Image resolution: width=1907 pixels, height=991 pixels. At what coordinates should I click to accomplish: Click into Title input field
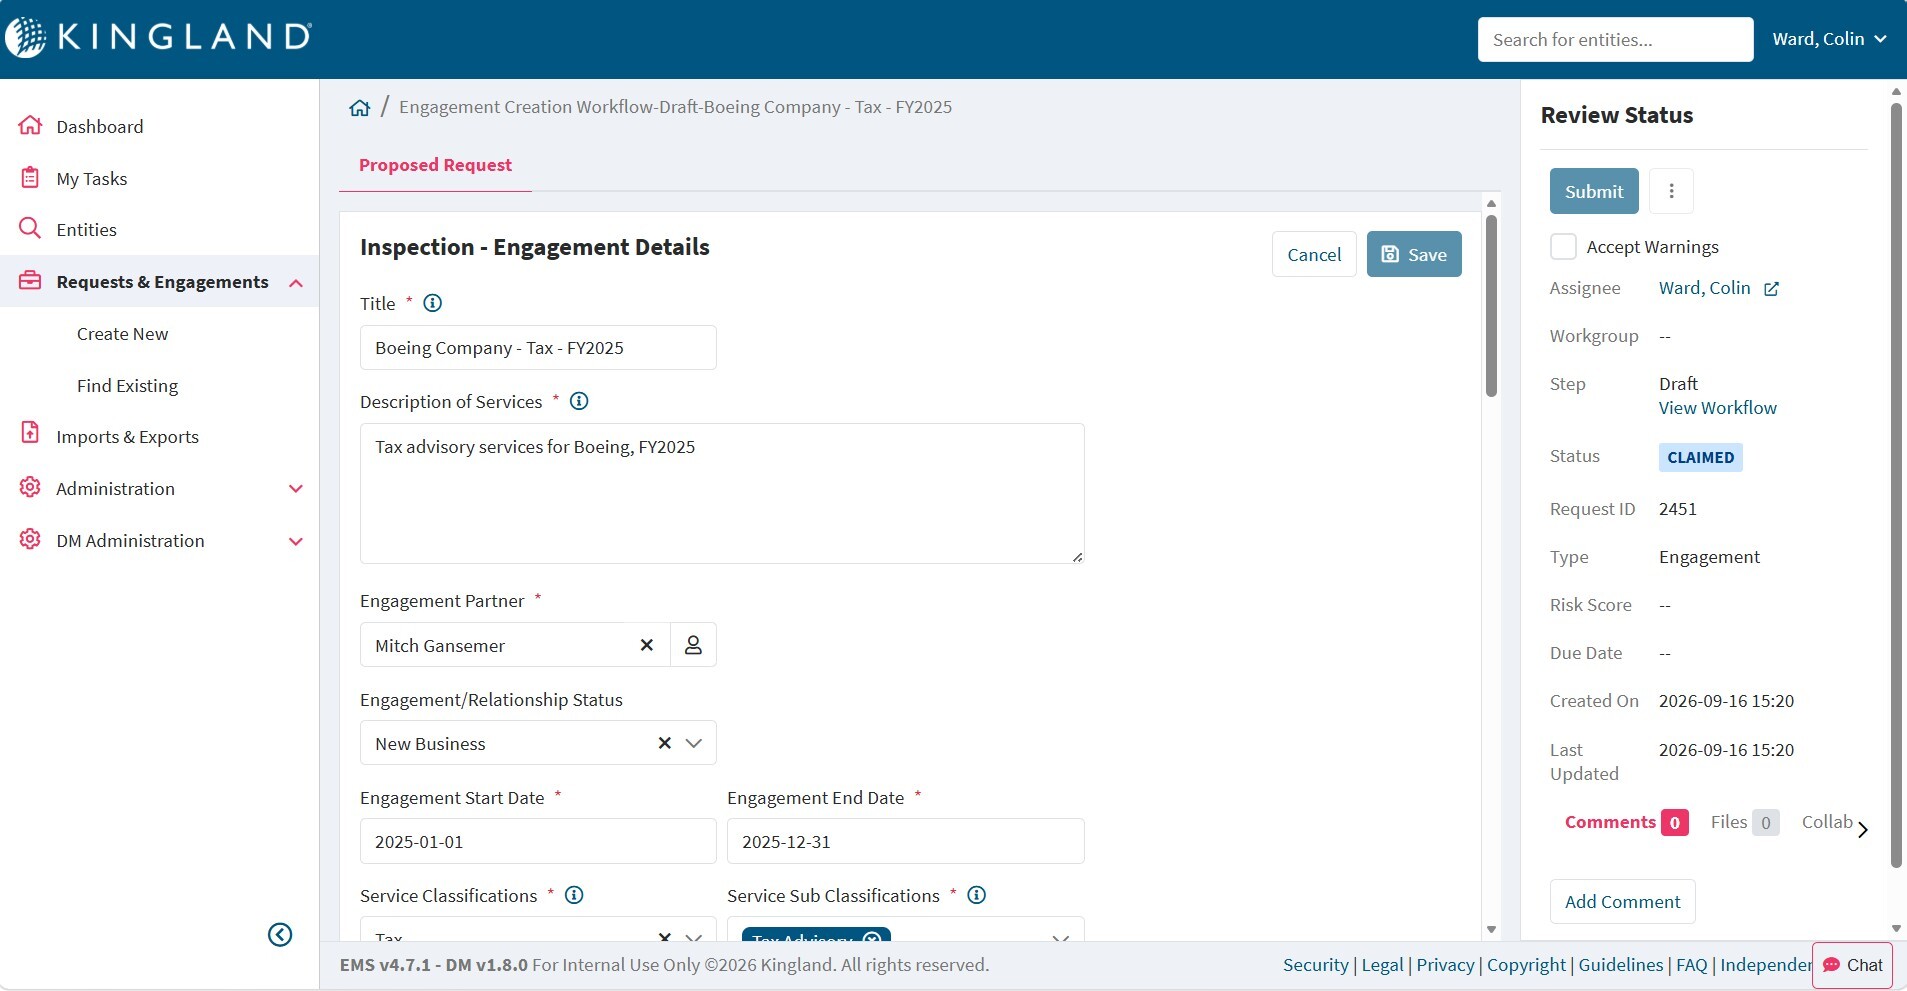[538, 347]
